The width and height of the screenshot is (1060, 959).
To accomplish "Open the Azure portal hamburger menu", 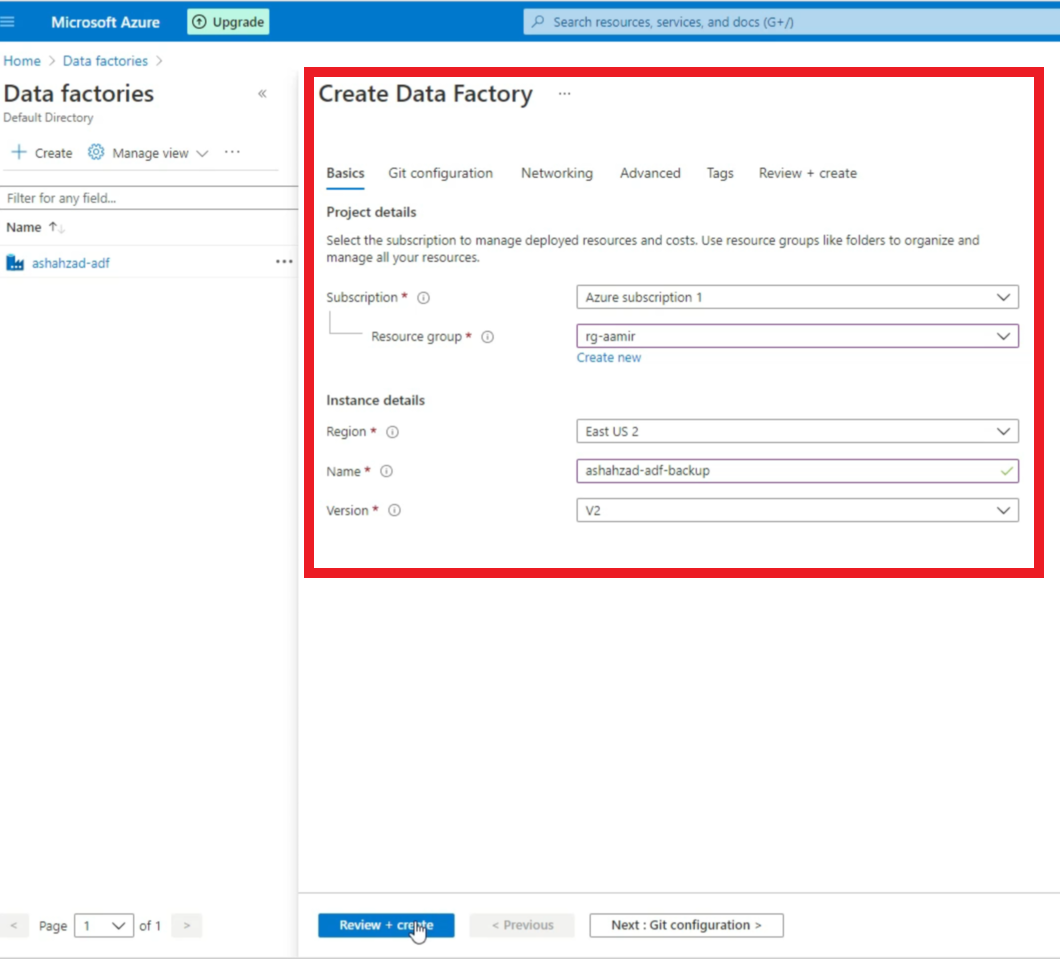I will (7, 22).
